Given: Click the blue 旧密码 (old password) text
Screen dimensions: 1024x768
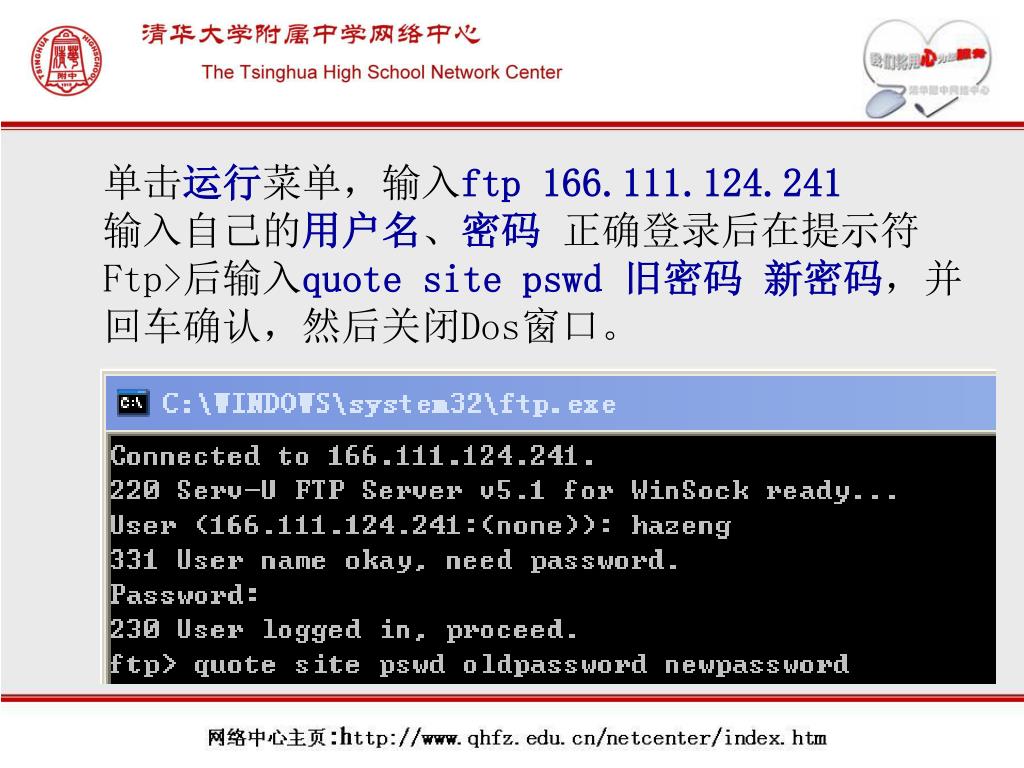Looking at the screenshot, I should [x=684, y=279].
